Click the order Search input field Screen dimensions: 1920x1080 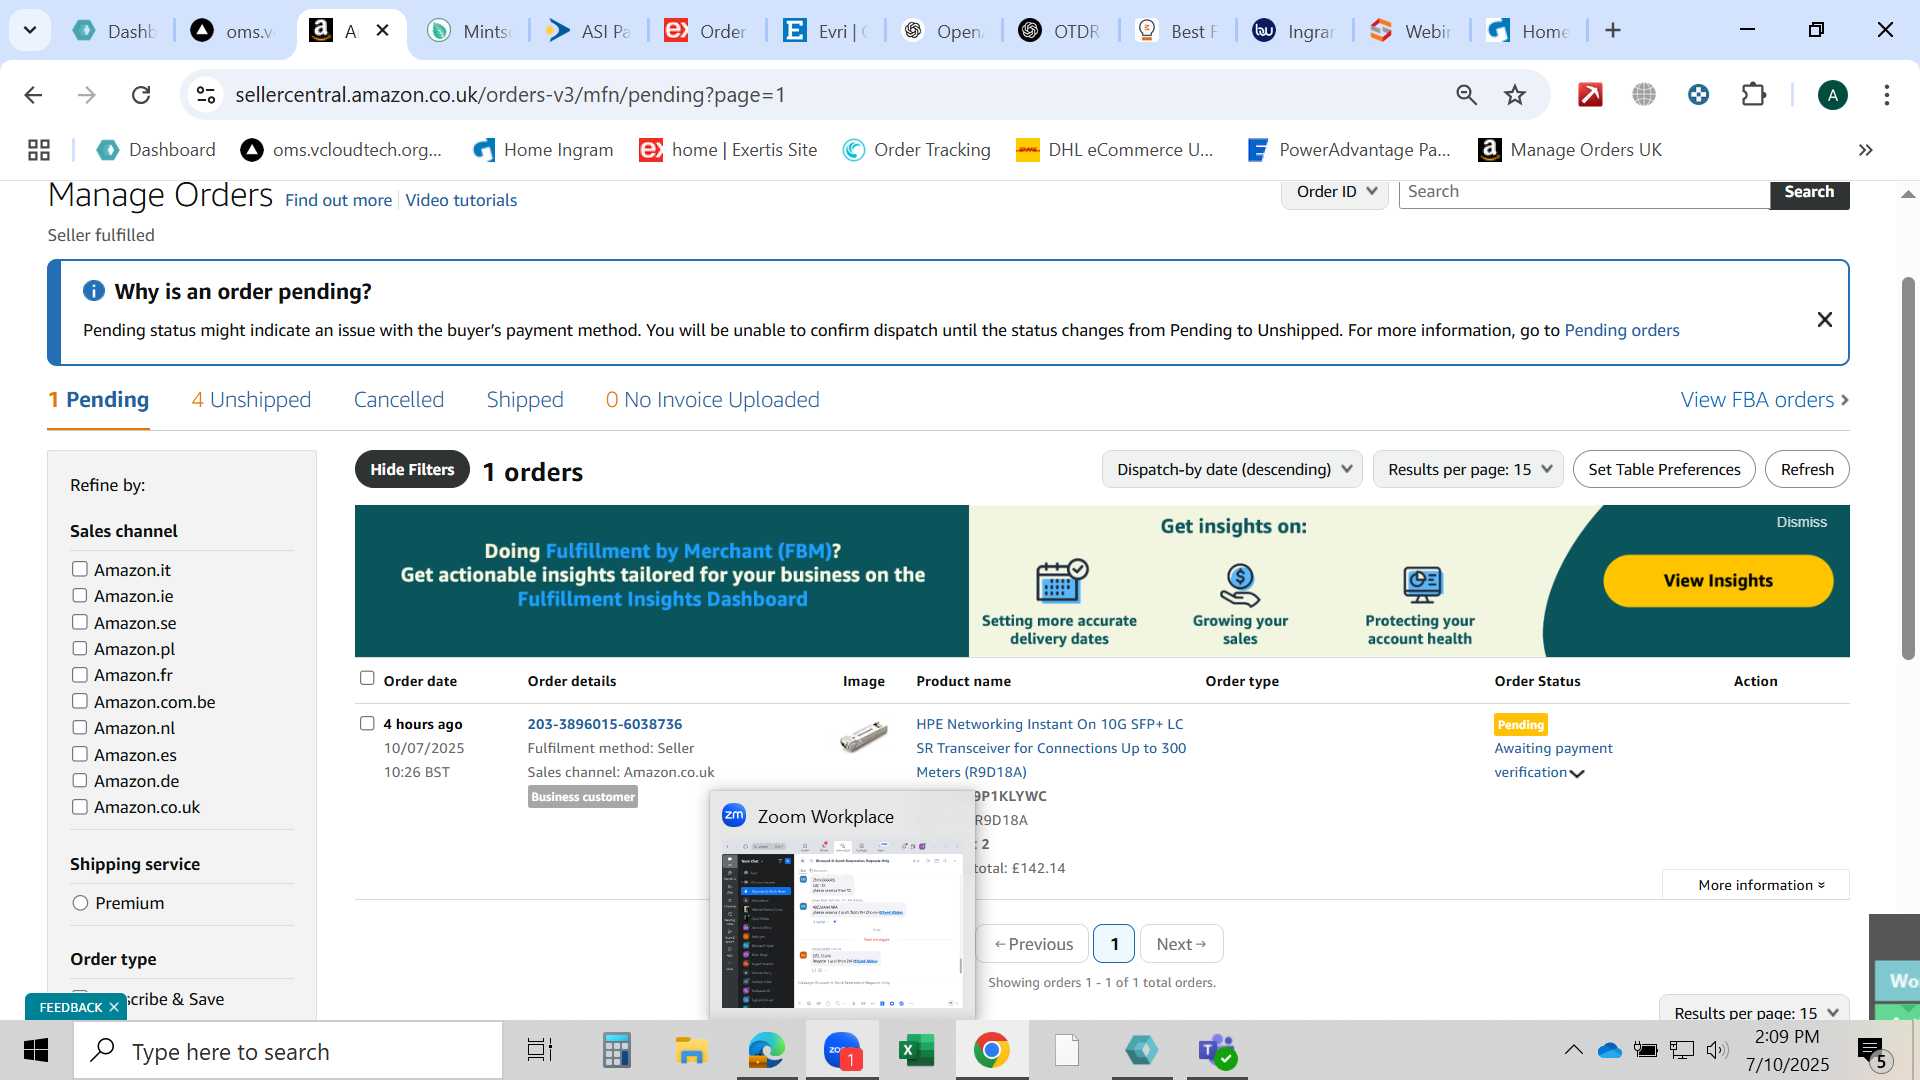1584,192
